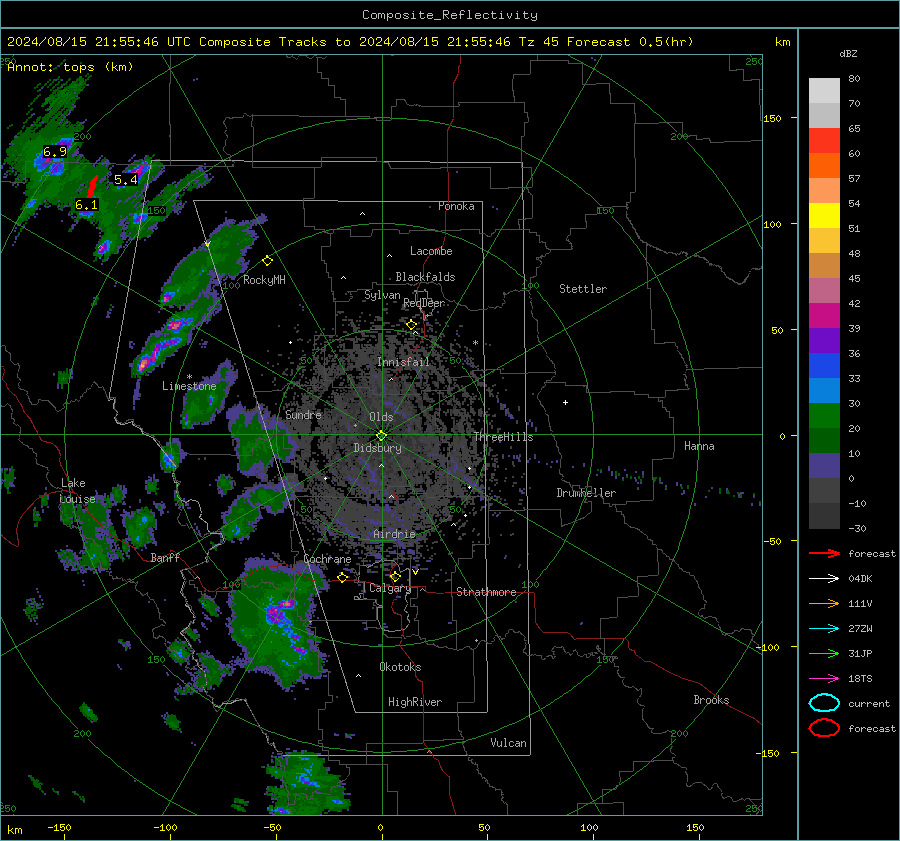Click the Strathmore label
The width and height of the screenshot is (900, 841).
click(486, 592)
